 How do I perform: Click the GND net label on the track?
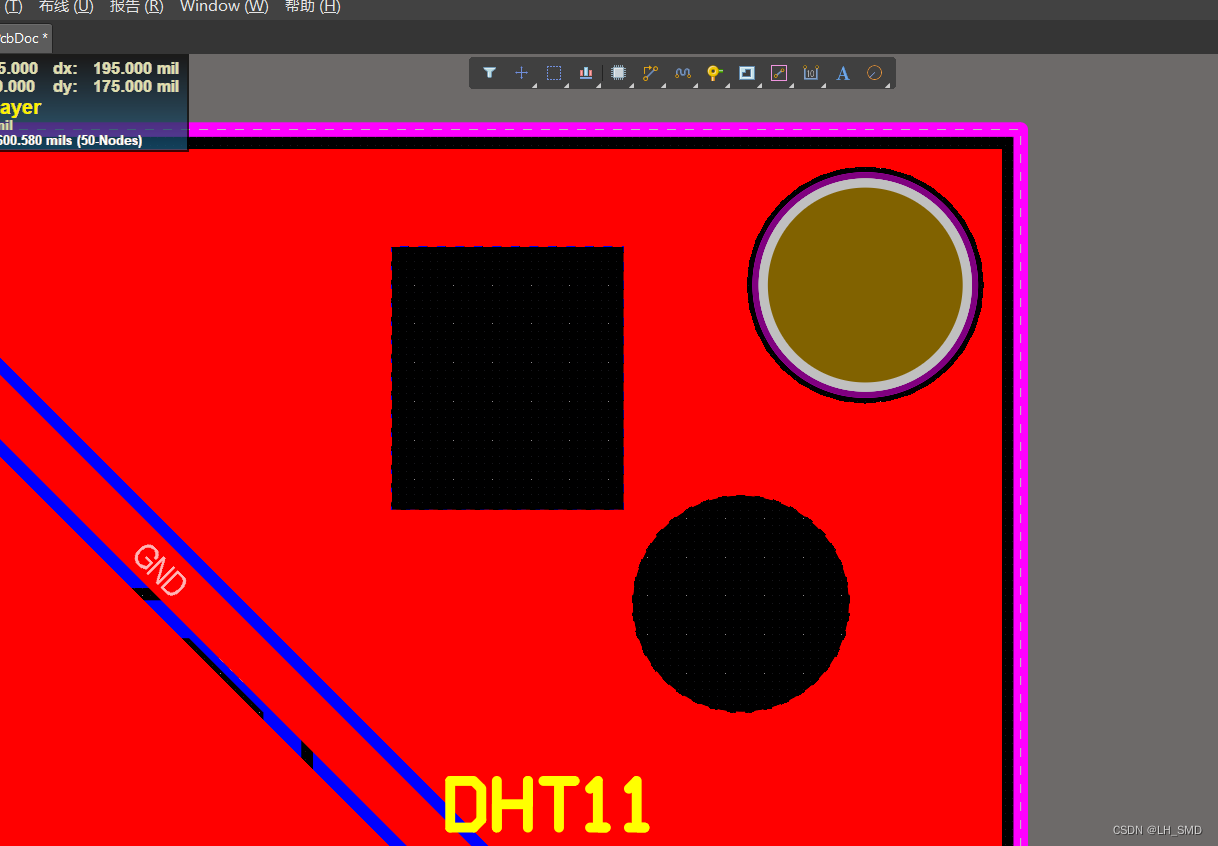(x=160, y=570)
